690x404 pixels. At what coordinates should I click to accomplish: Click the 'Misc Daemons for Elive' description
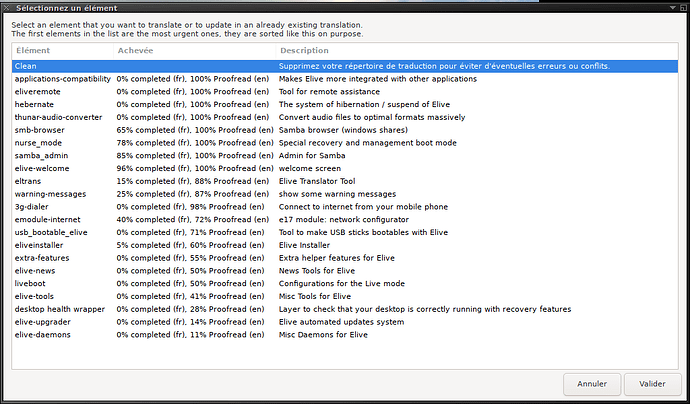(x=323, y=334)
